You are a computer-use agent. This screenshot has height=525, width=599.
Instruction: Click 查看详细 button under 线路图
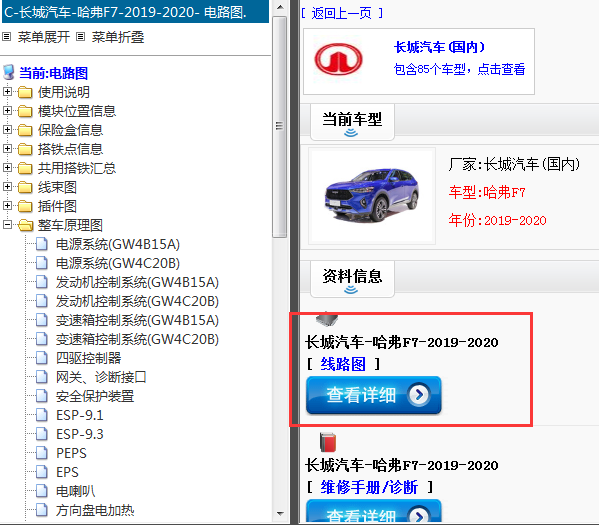click(374, 395)
